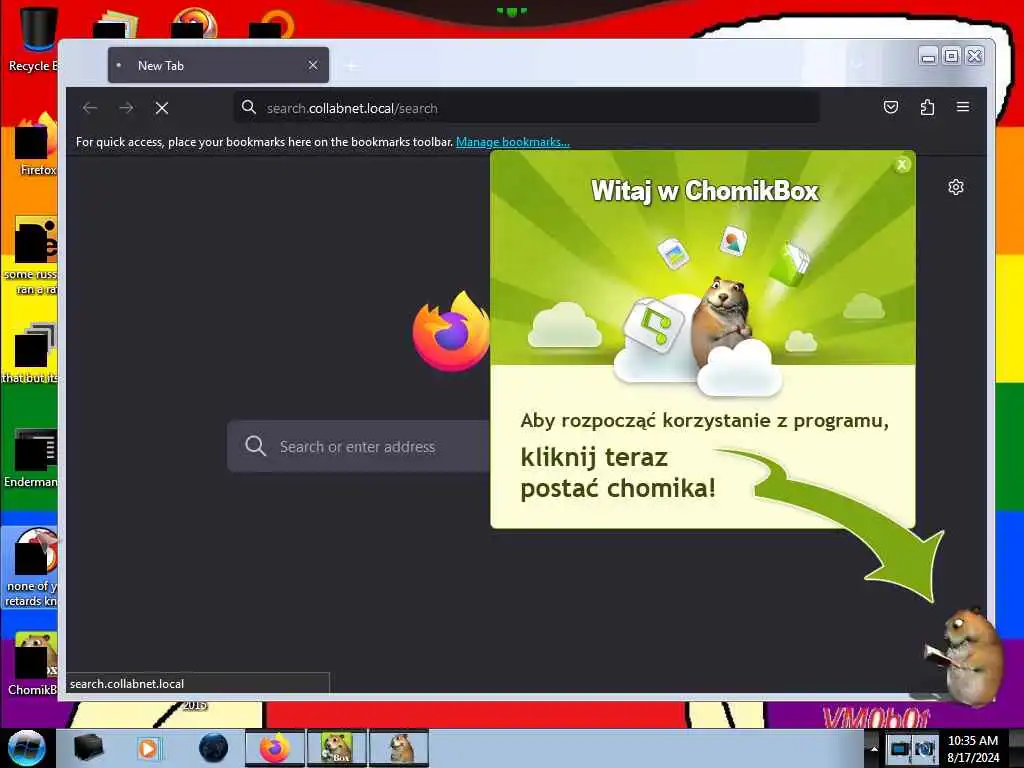The width and height of the screenshot is (1024, 768).
Task: Show hidden system tray icons
Action: pyautogui.click(x=874, y=748)
